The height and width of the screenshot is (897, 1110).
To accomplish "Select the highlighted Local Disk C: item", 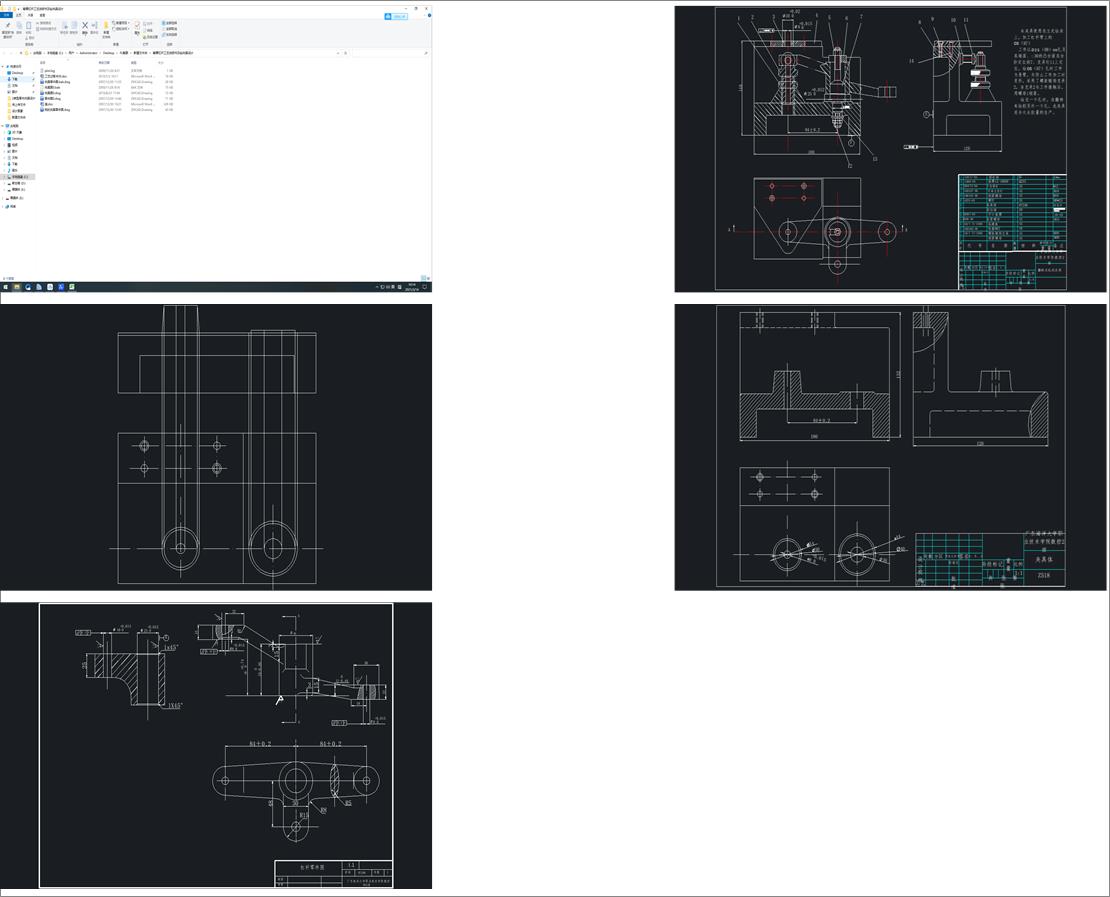I will [18, 177].
